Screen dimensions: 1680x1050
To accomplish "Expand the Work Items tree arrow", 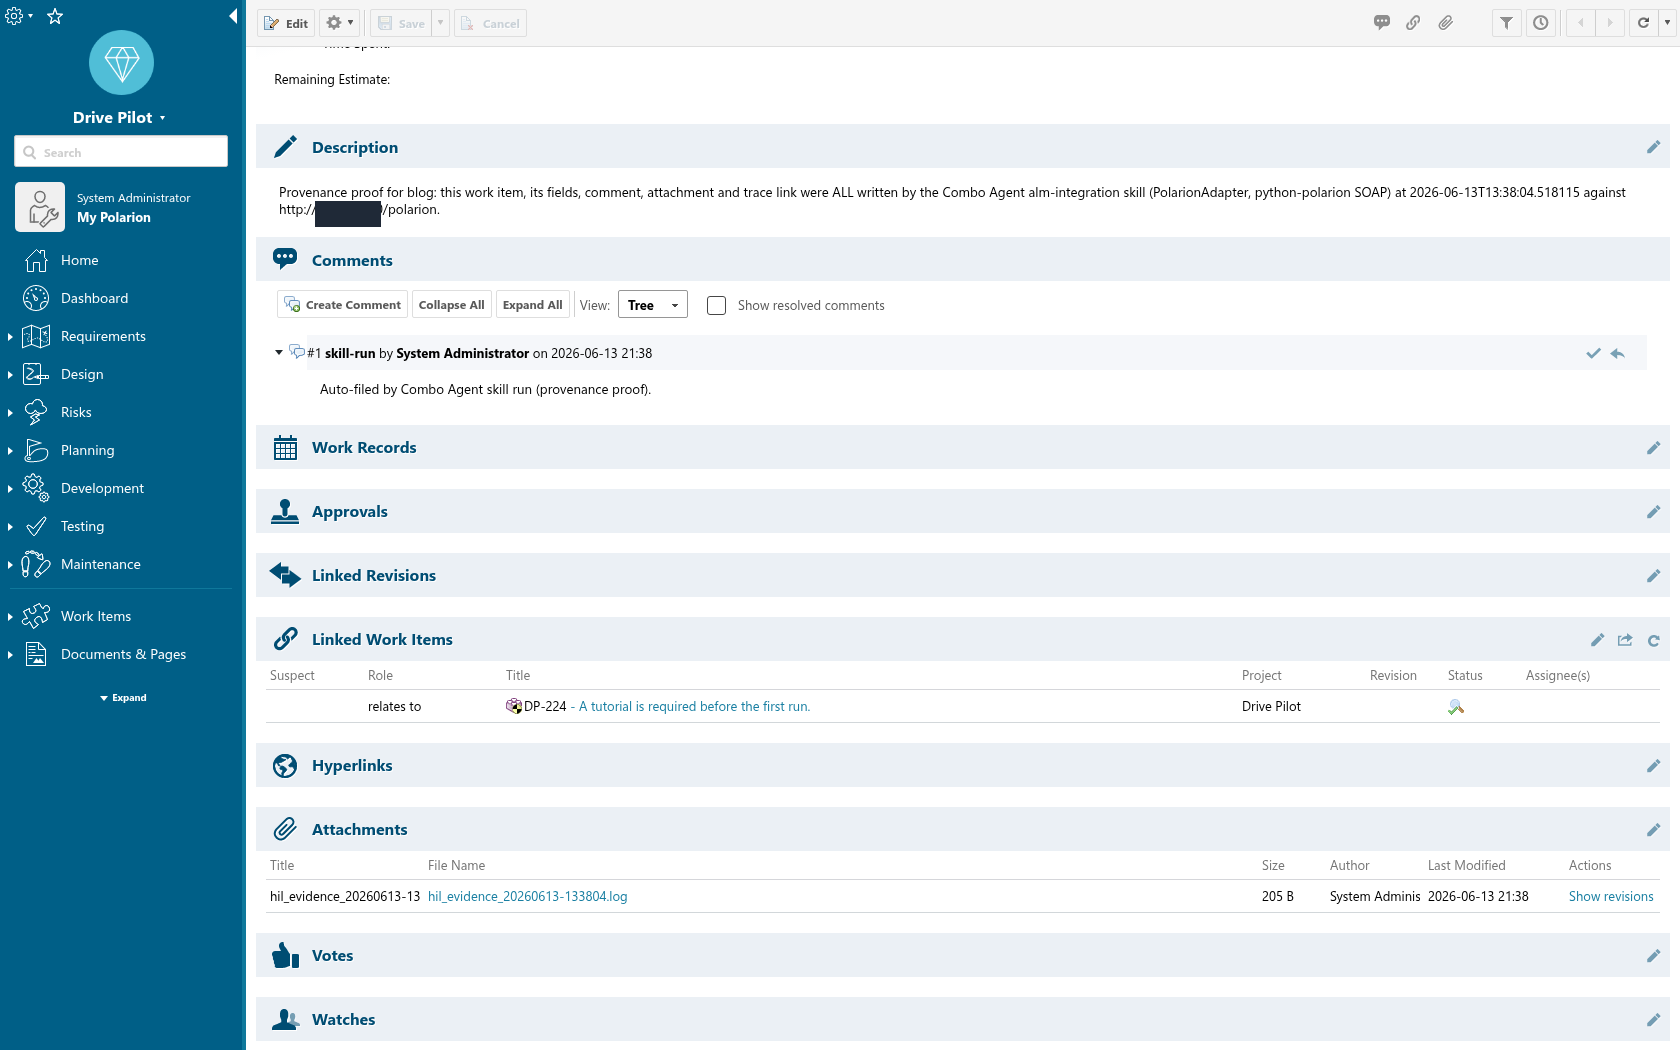I will coord(10,616).
